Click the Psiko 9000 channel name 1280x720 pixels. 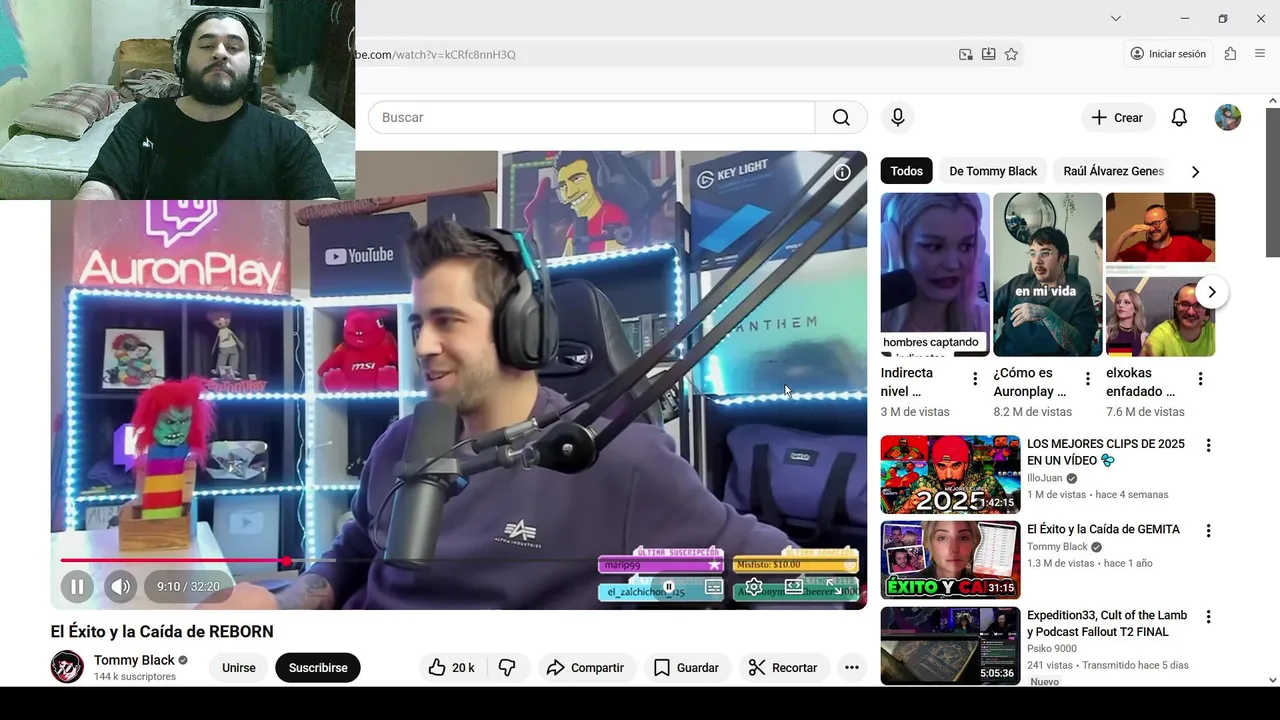tap(1051, 649)
